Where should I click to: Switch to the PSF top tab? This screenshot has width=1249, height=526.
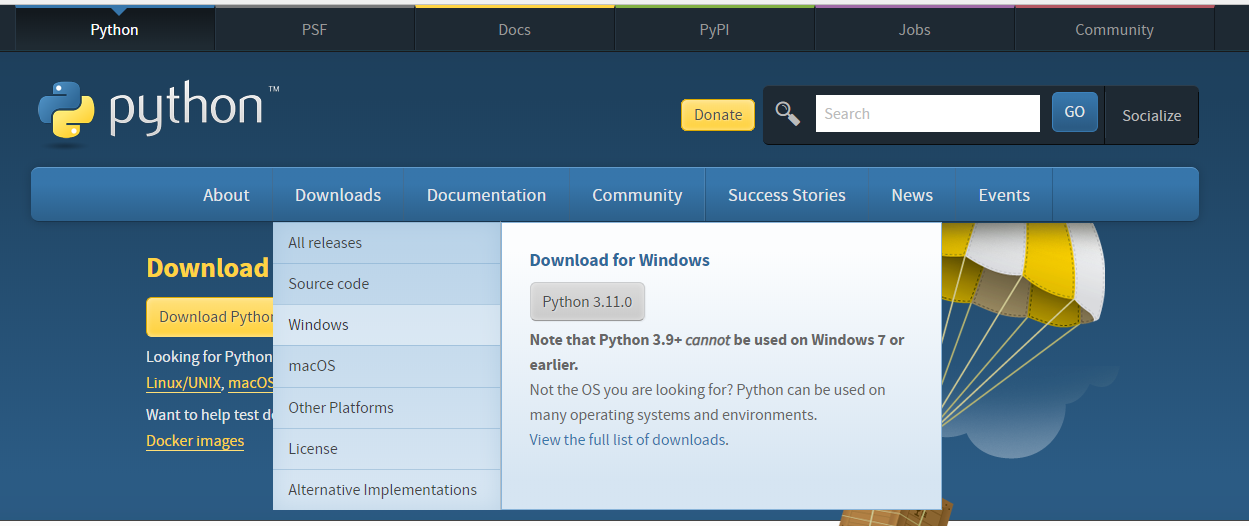[314, 30]
